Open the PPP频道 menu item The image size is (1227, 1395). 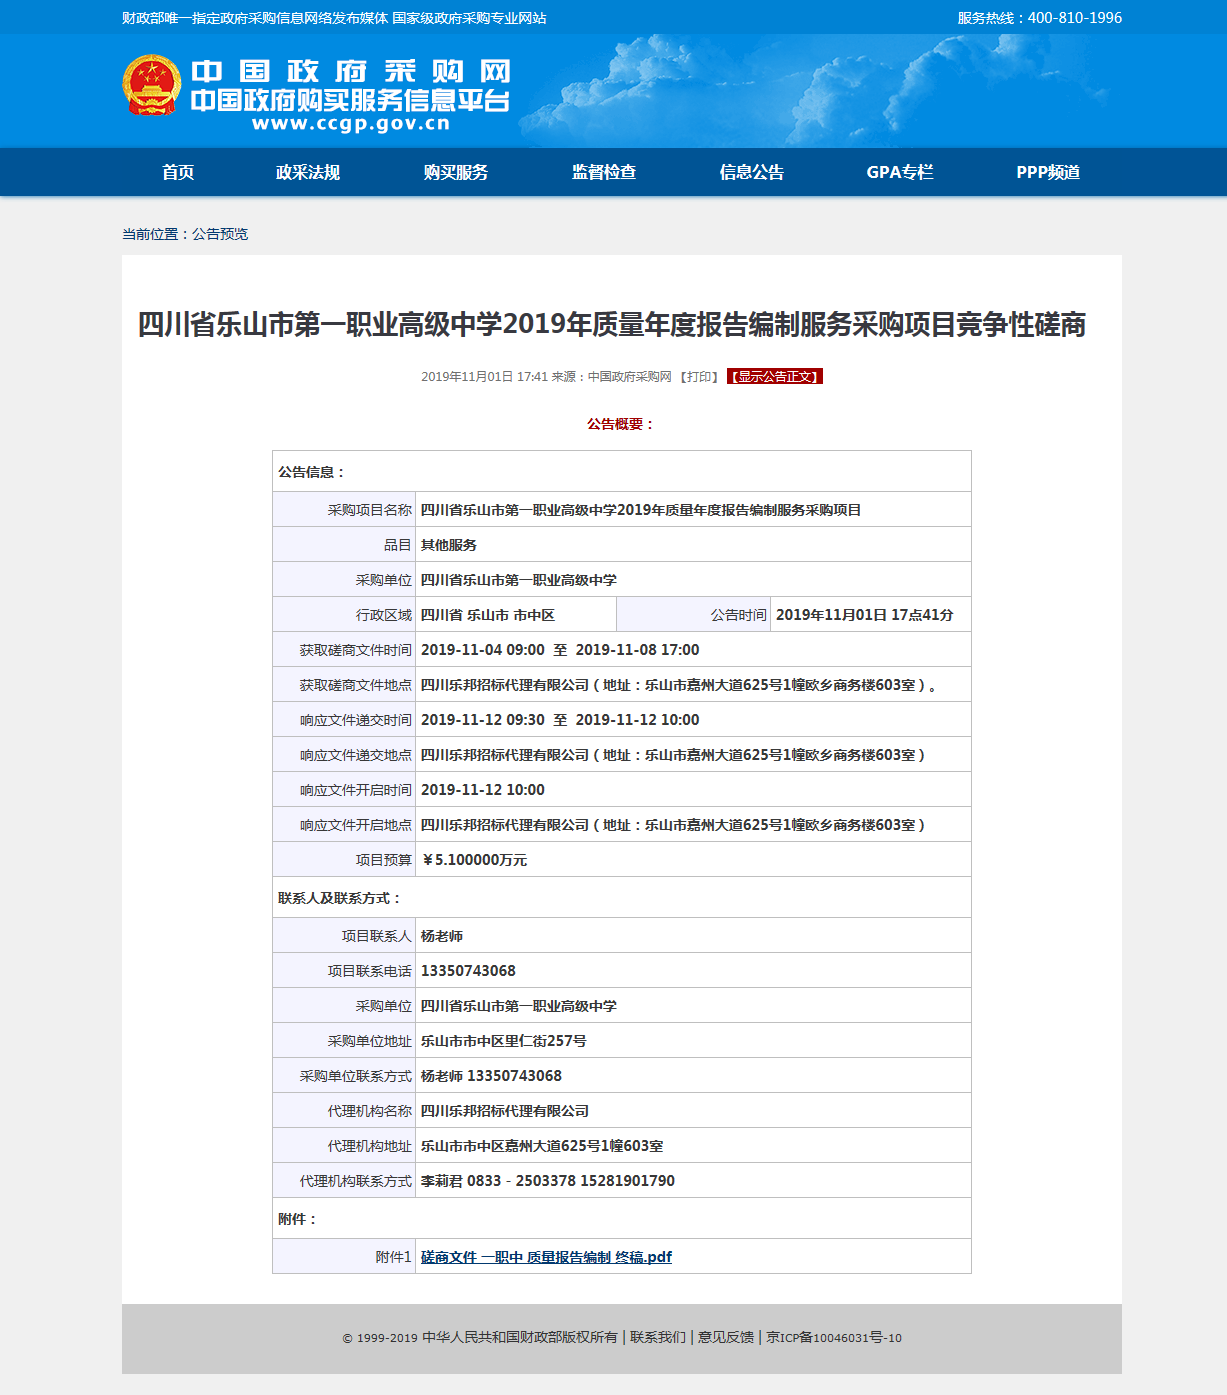pyautogui.click(x=1048, y=172)
